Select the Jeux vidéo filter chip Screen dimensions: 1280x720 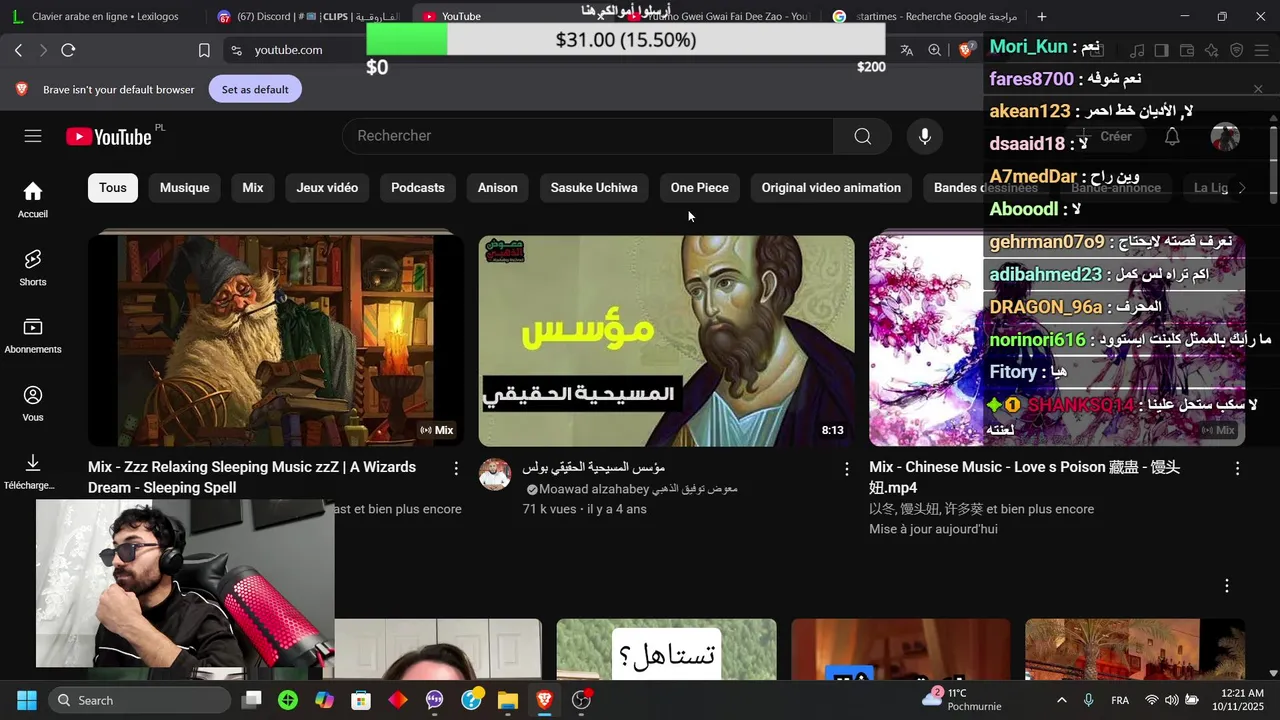pyautogui.click(x=327, y=188)
